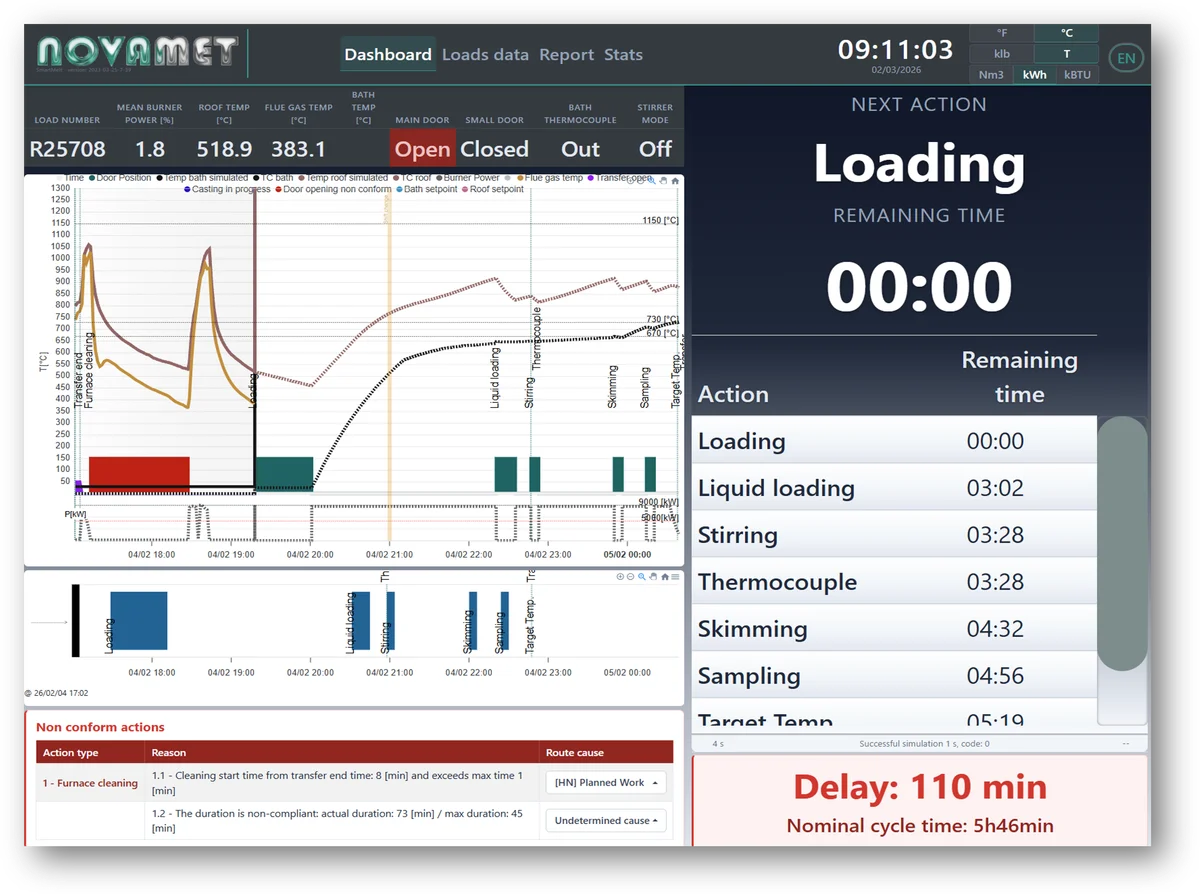Activate the selection zoom magnifier on the main chart
This screenshot has height=895, width=1200.
coord(651,181)
